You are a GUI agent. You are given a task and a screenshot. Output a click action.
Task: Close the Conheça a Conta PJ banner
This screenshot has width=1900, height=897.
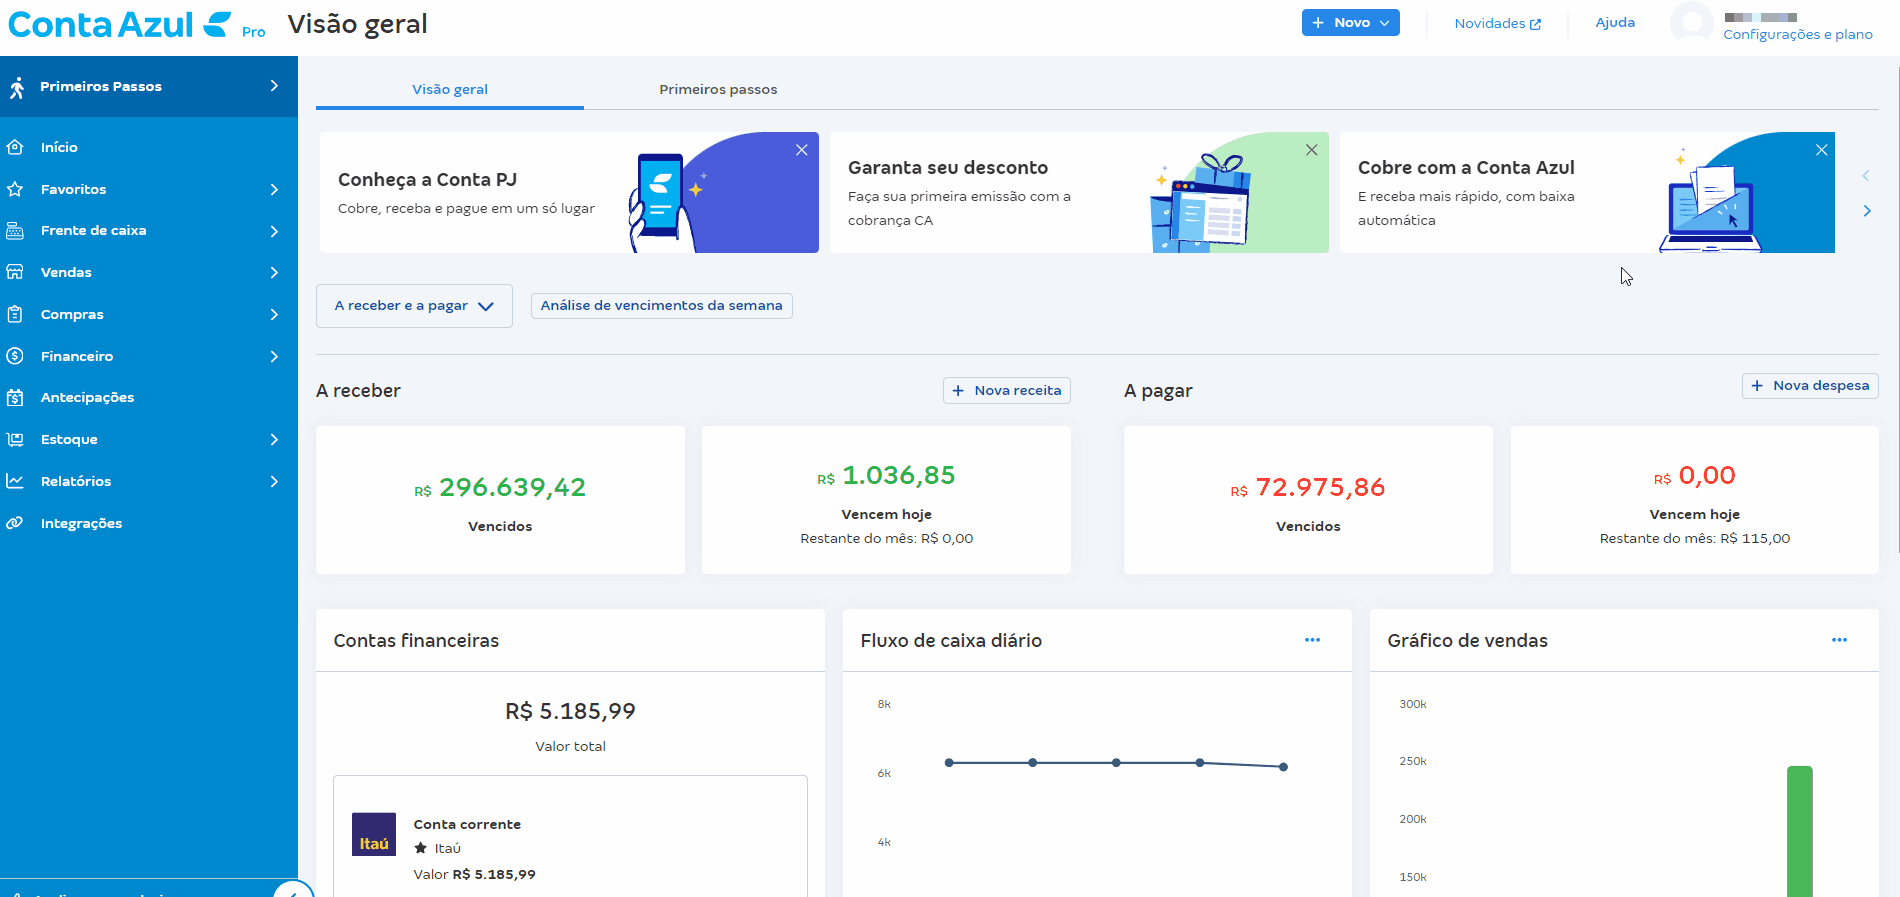tap(802, 150)
